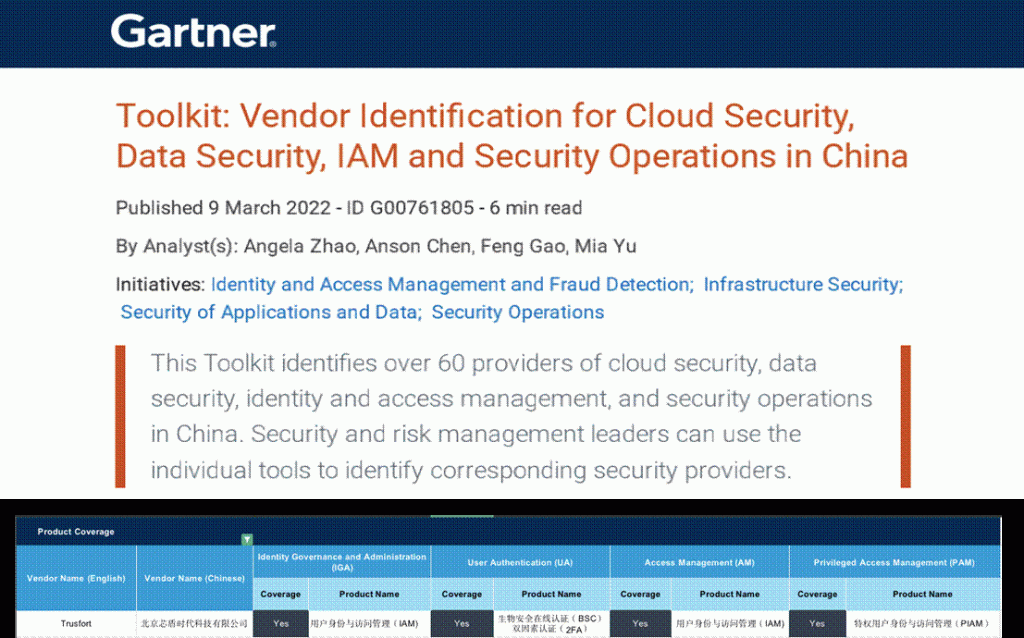The height and width of the screenshot is (638, 1024).
Task: Select the Coverage subheader under Access Management
Action: (x=640, y=594)
